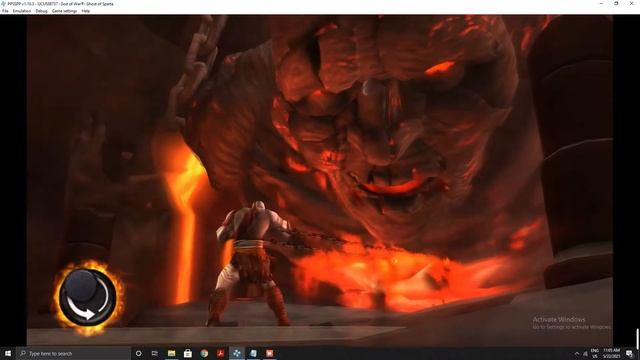640x360 pixels.
Task: Open the Action Center notifications icon
Action: (x=629, y=353)
